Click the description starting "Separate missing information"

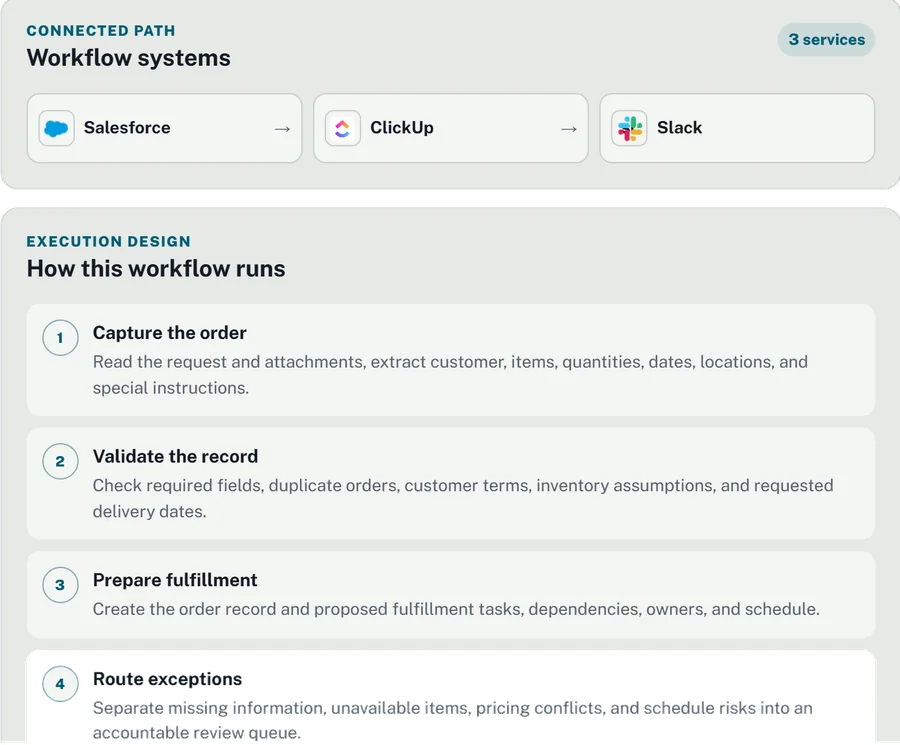tap(453, 720)
